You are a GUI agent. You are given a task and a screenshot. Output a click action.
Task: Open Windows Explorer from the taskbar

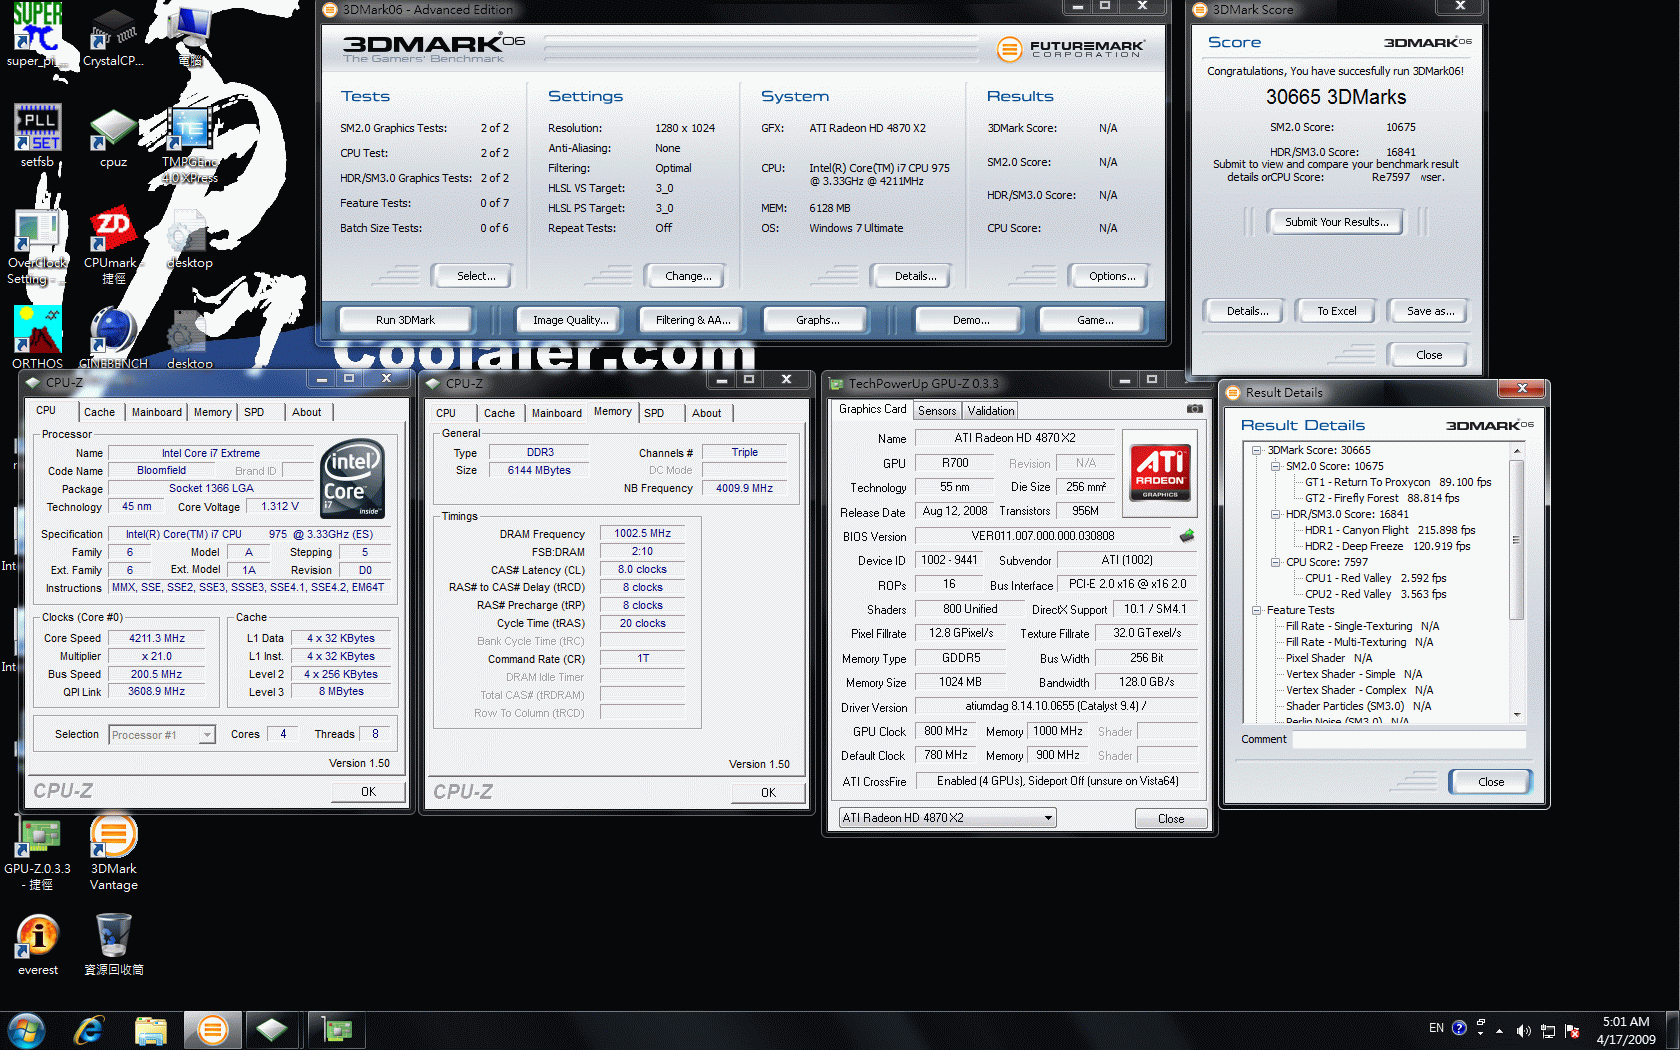pyautogui.click(x=151, y=1030)
